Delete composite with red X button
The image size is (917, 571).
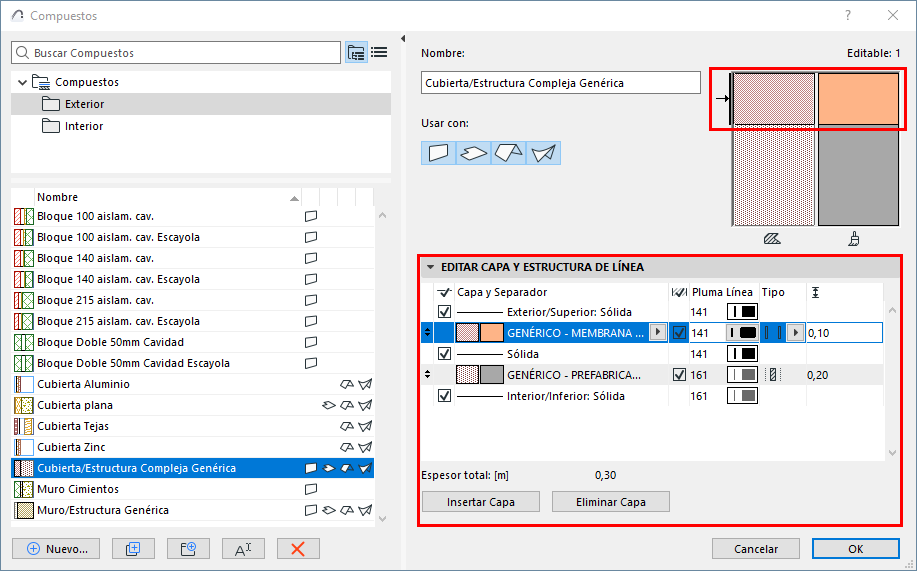pyautogui.click(x=298, y=549)
